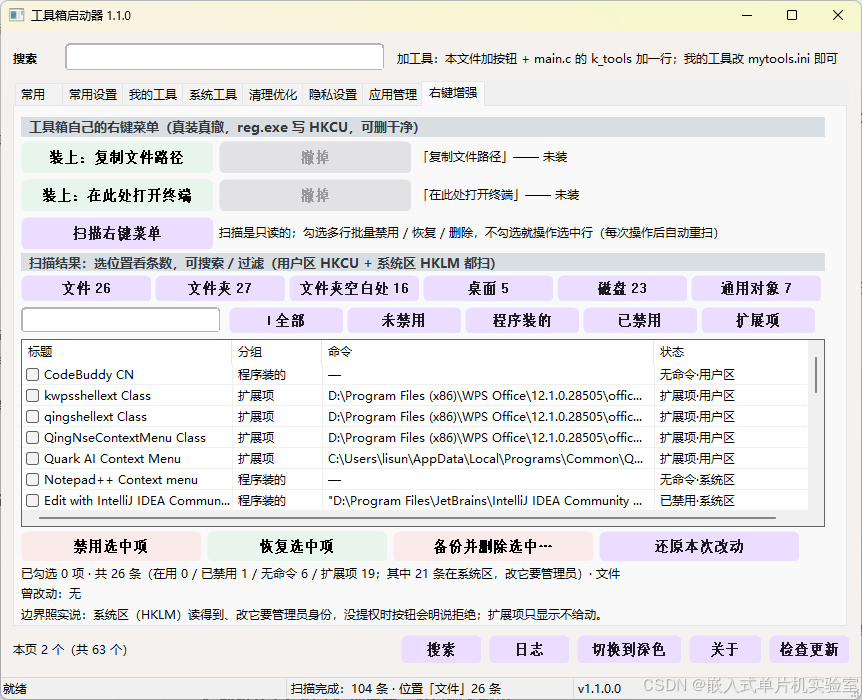Tick the QingNseContextMenu Class checkbox
Image resolution: width=862 pixels, height=700 pixels.
point(32,437)
